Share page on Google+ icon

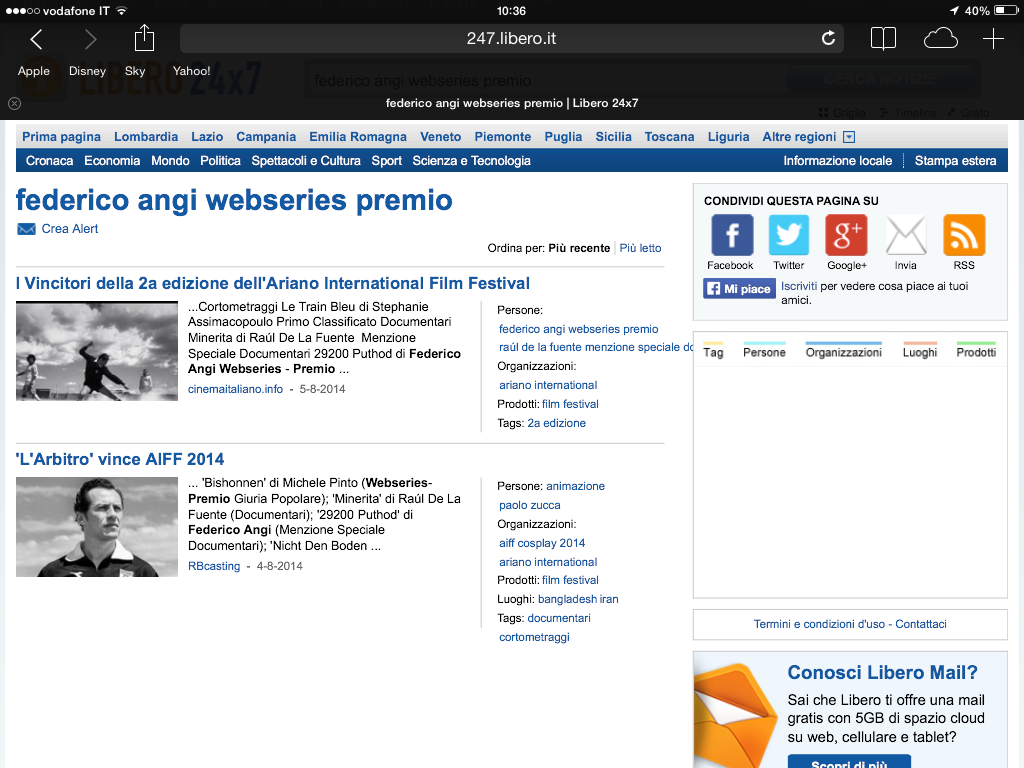[846, 236]
